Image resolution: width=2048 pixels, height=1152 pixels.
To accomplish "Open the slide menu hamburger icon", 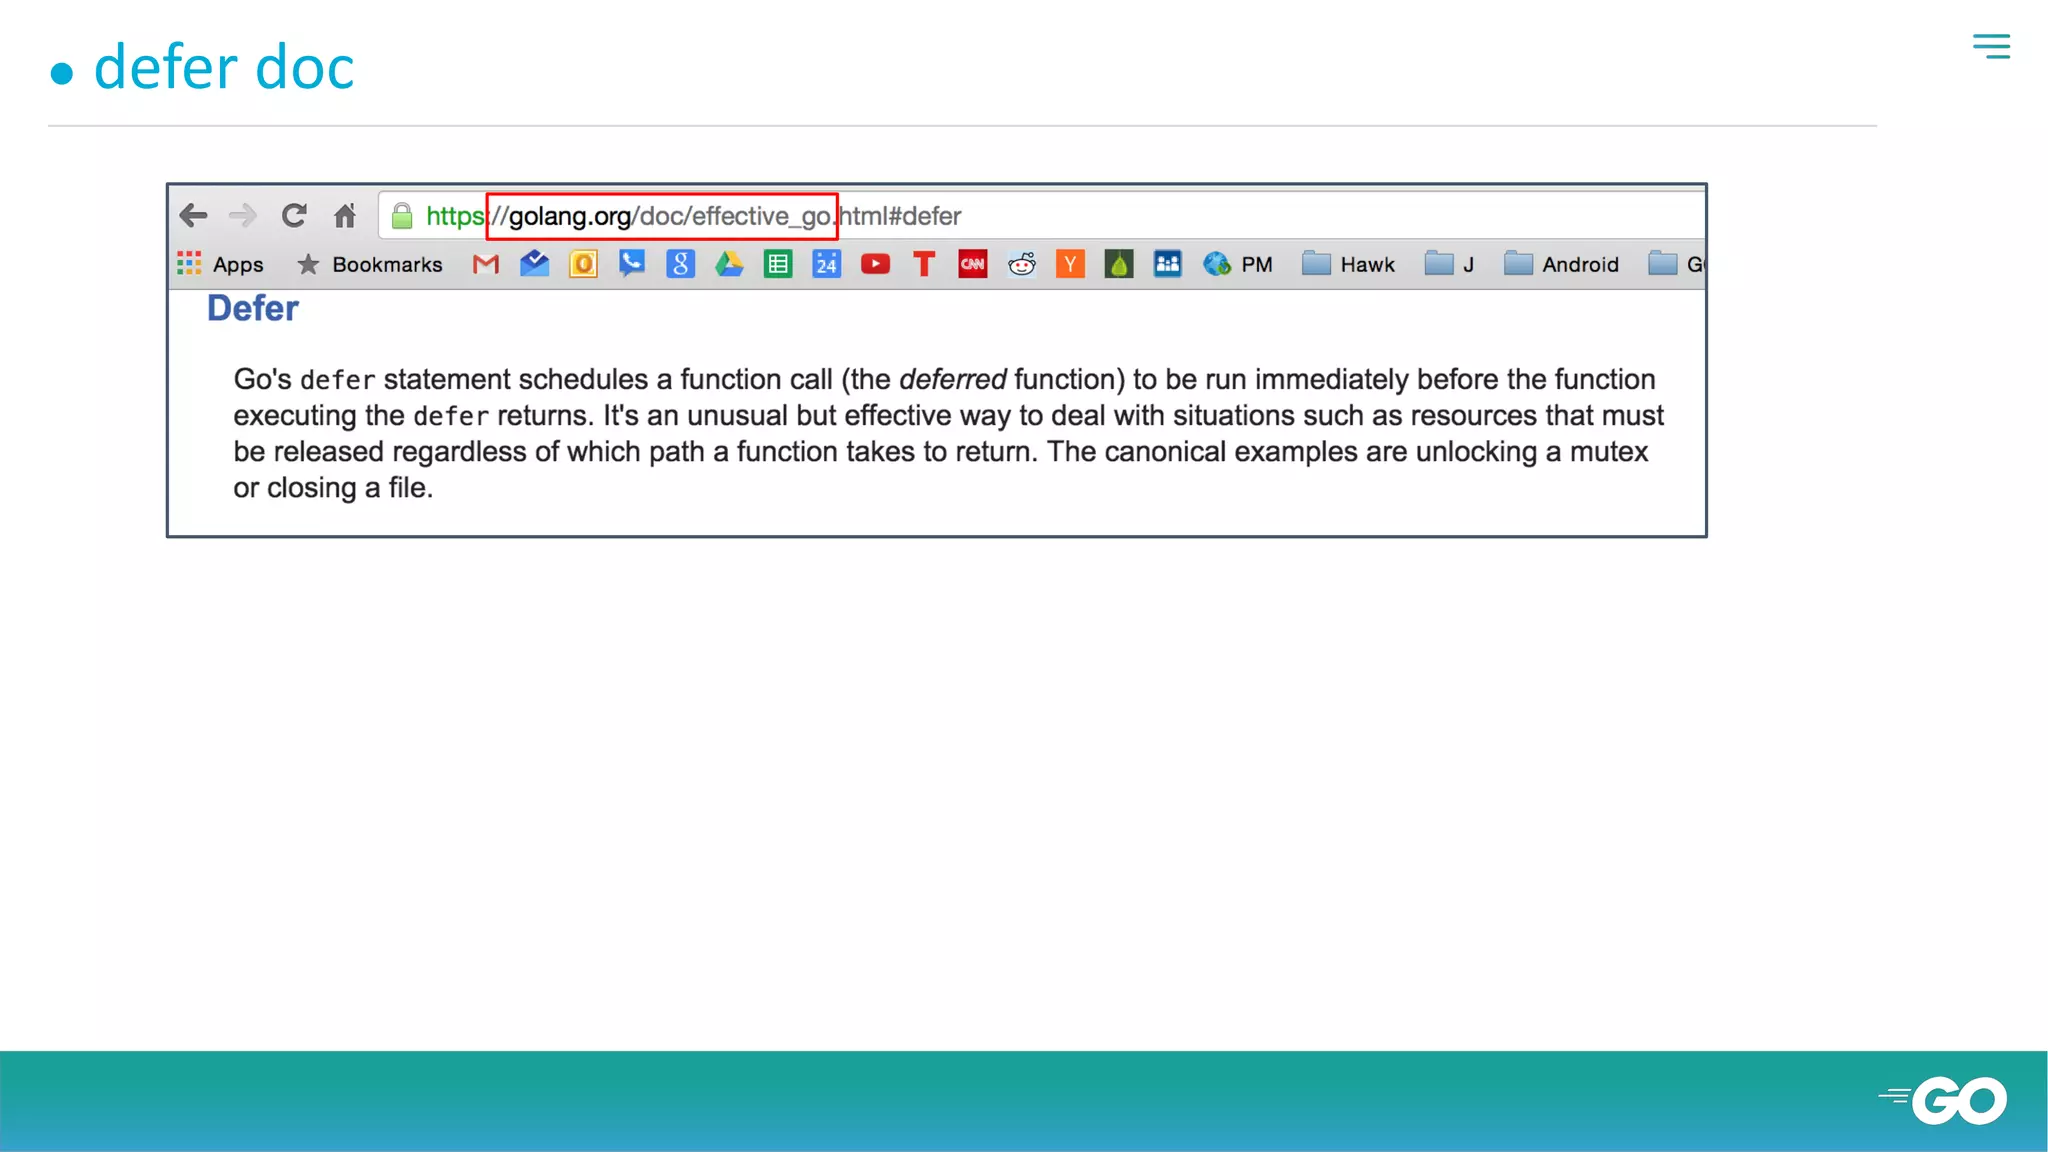I will 1991,46.
